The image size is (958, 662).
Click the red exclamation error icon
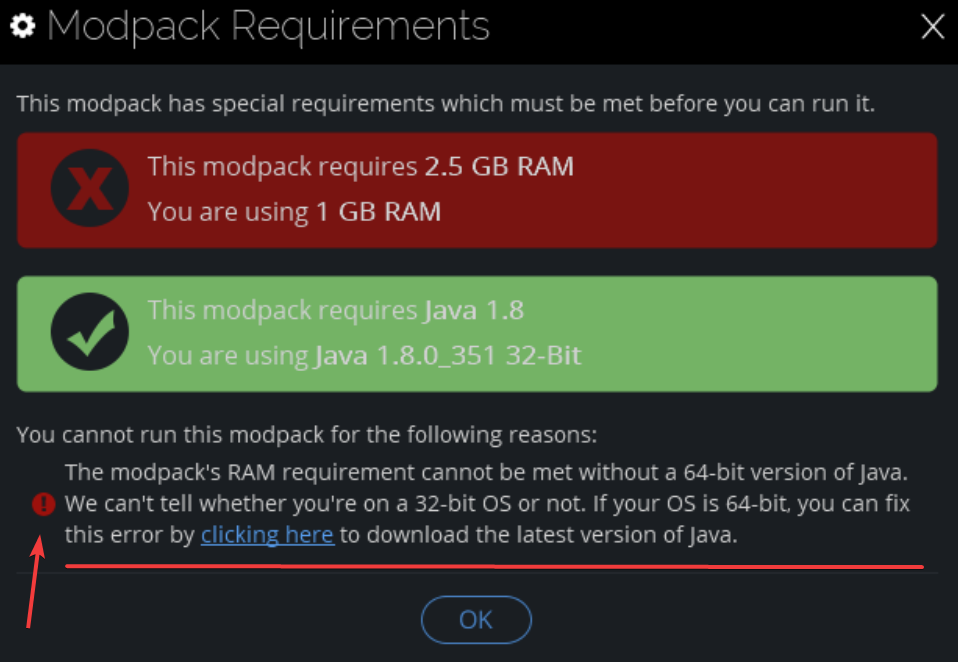(x=42, y=503)
